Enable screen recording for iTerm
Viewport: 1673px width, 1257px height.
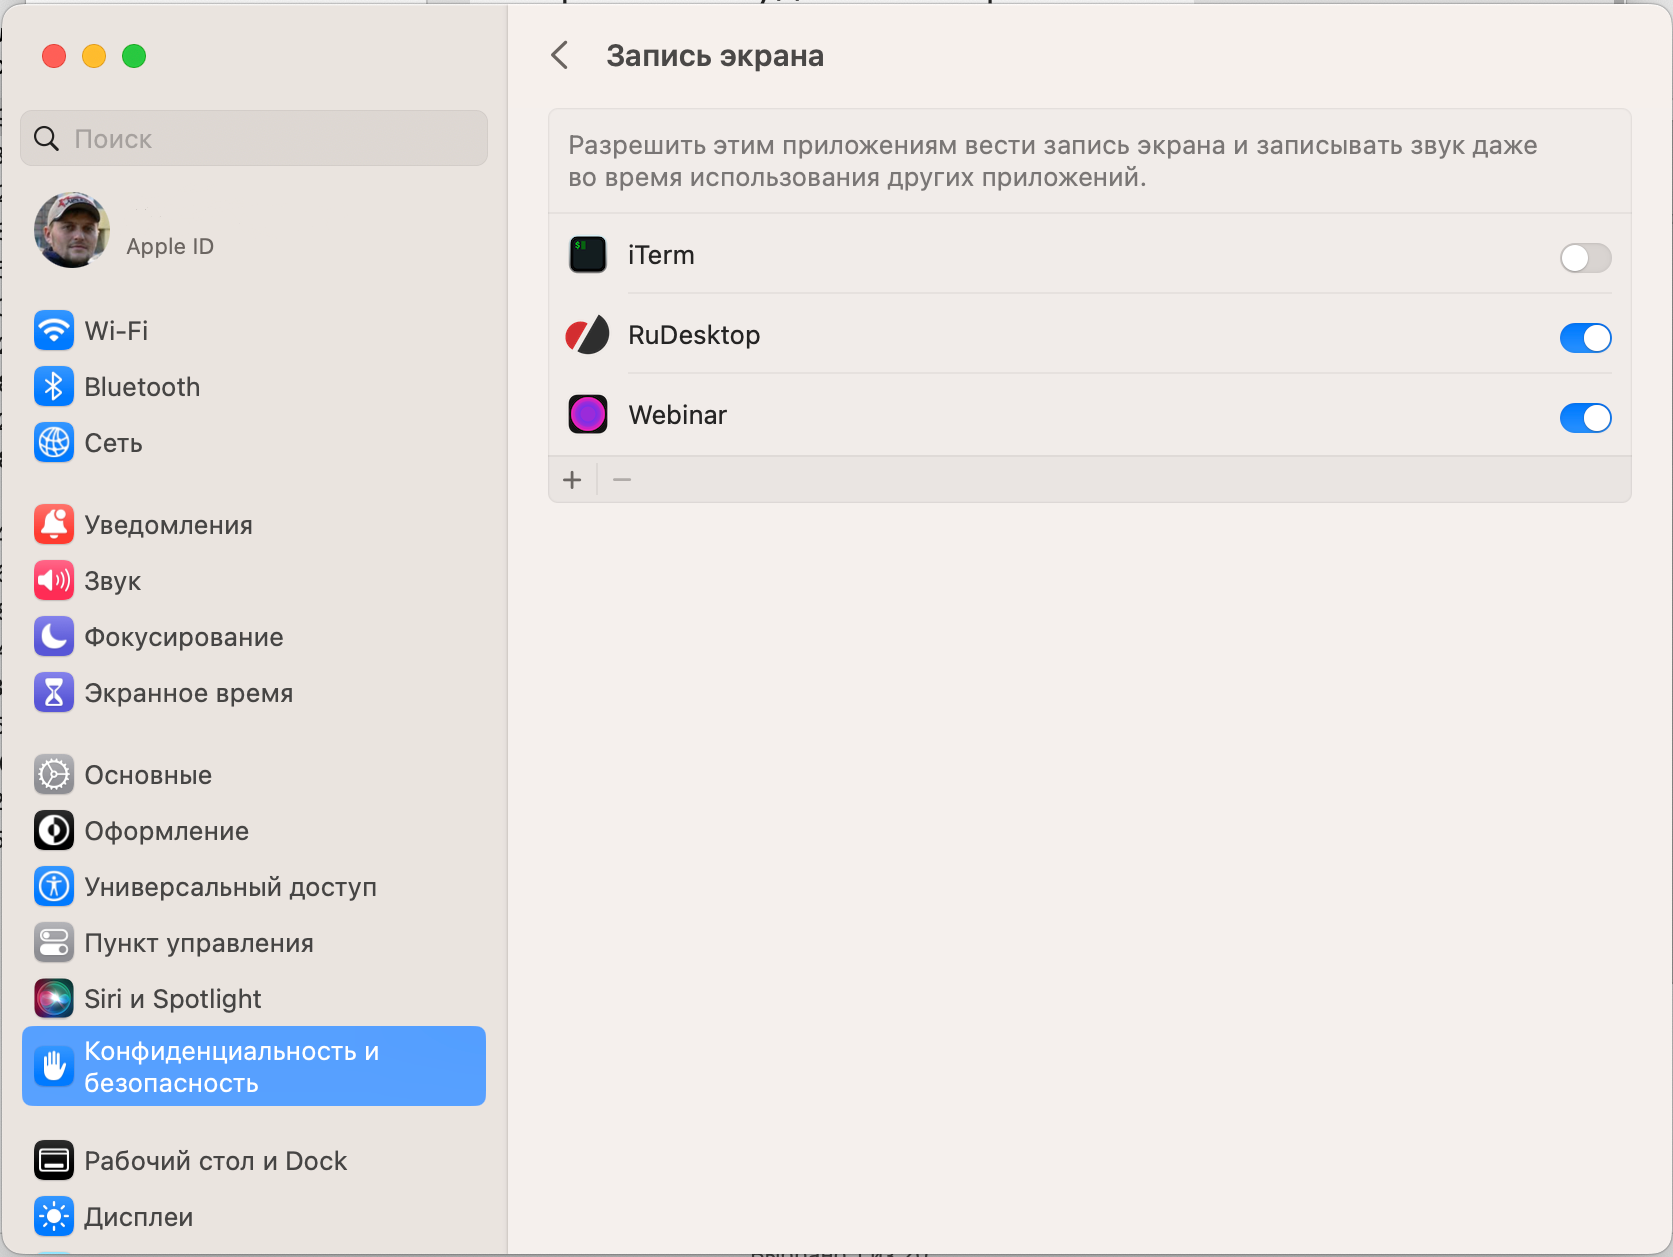pos(1586,258)
